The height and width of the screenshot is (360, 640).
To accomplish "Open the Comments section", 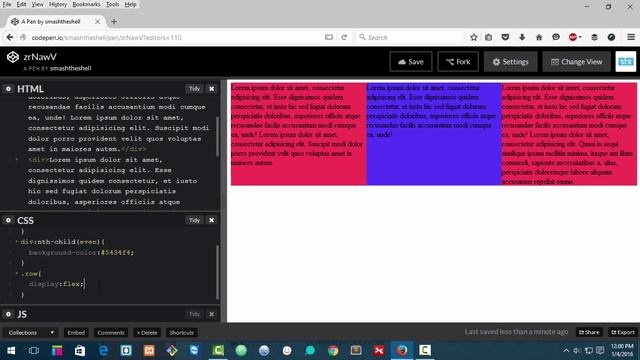I will coord(111,333).
